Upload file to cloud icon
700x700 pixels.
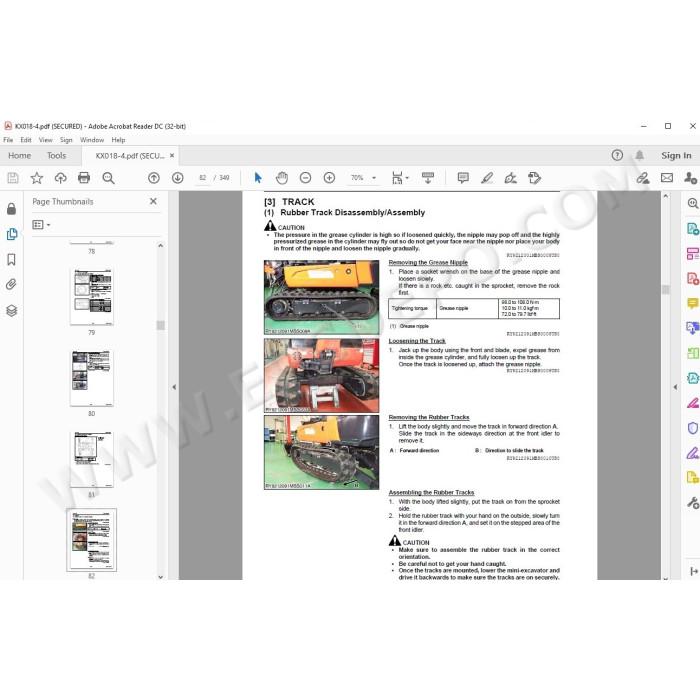coord(60,178)
